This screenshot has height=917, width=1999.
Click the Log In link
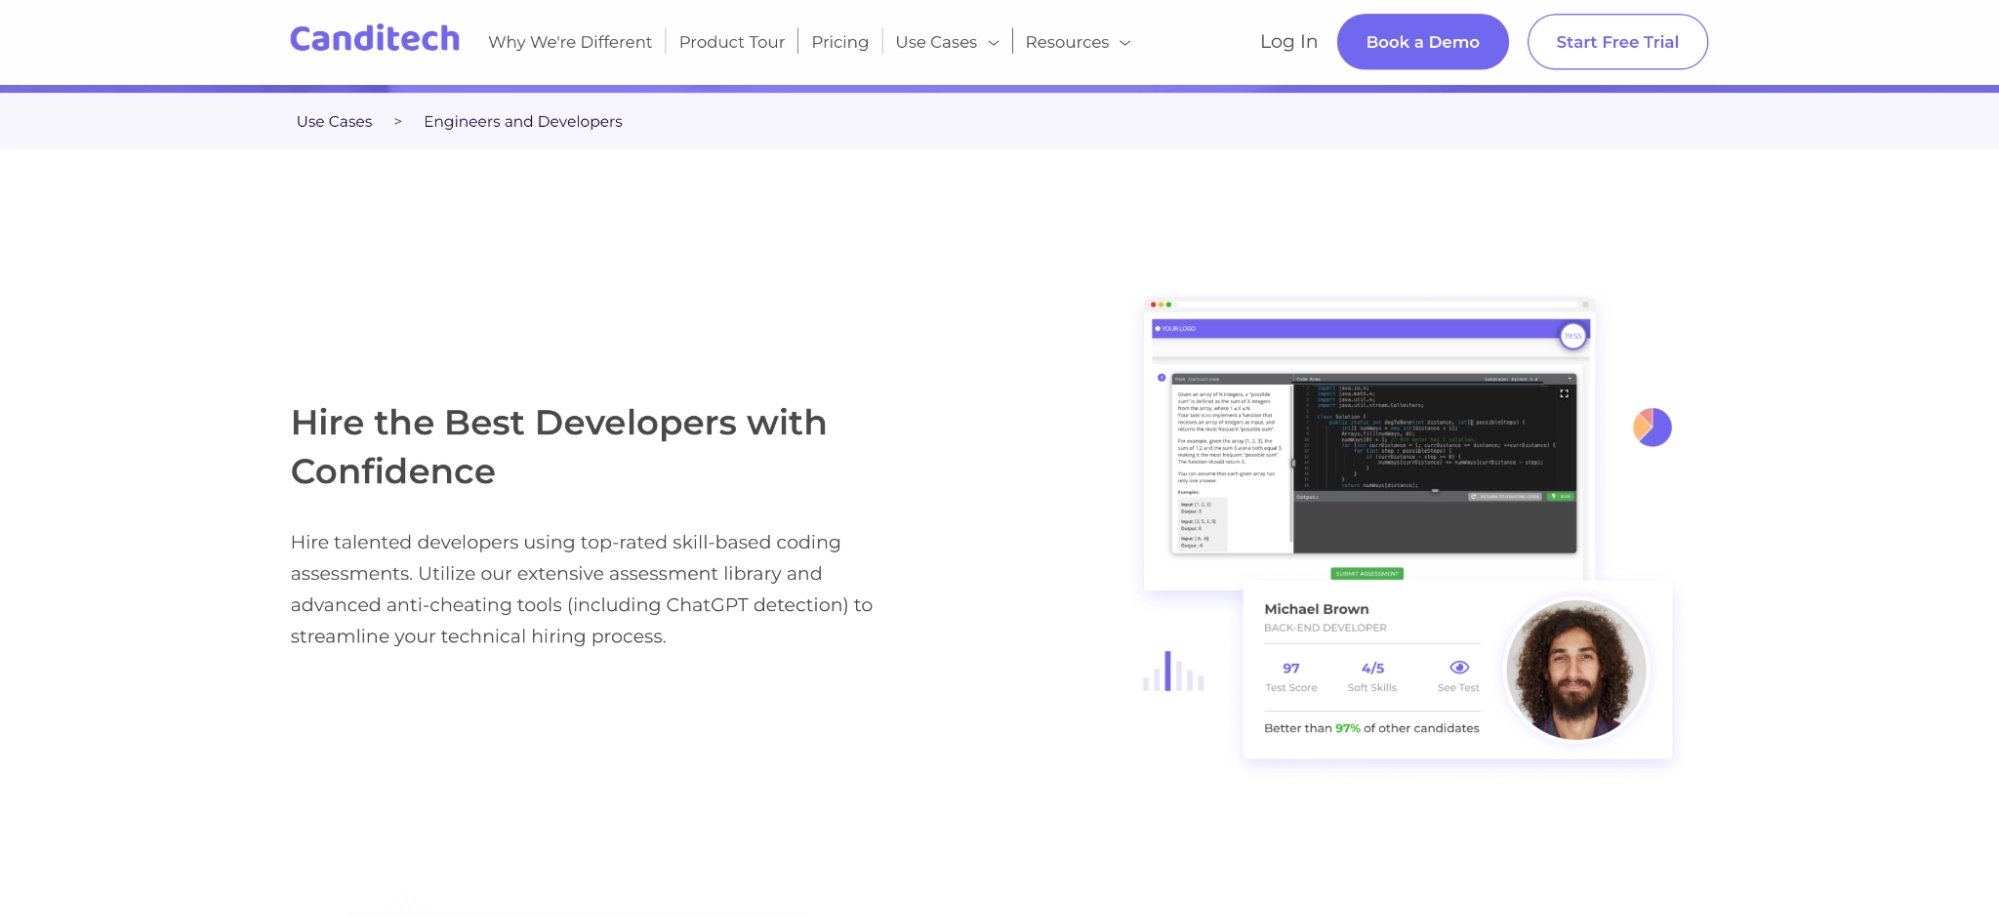pyautogui.click(x=1289, y=41)
